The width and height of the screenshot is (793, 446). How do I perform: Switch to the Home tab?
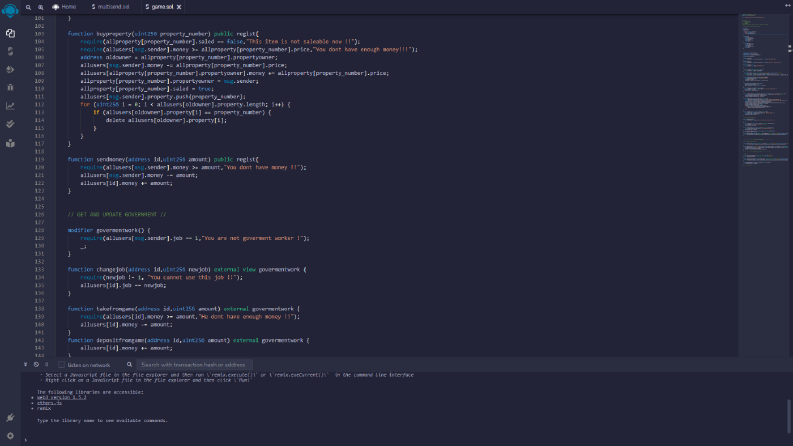click(64, 7)
